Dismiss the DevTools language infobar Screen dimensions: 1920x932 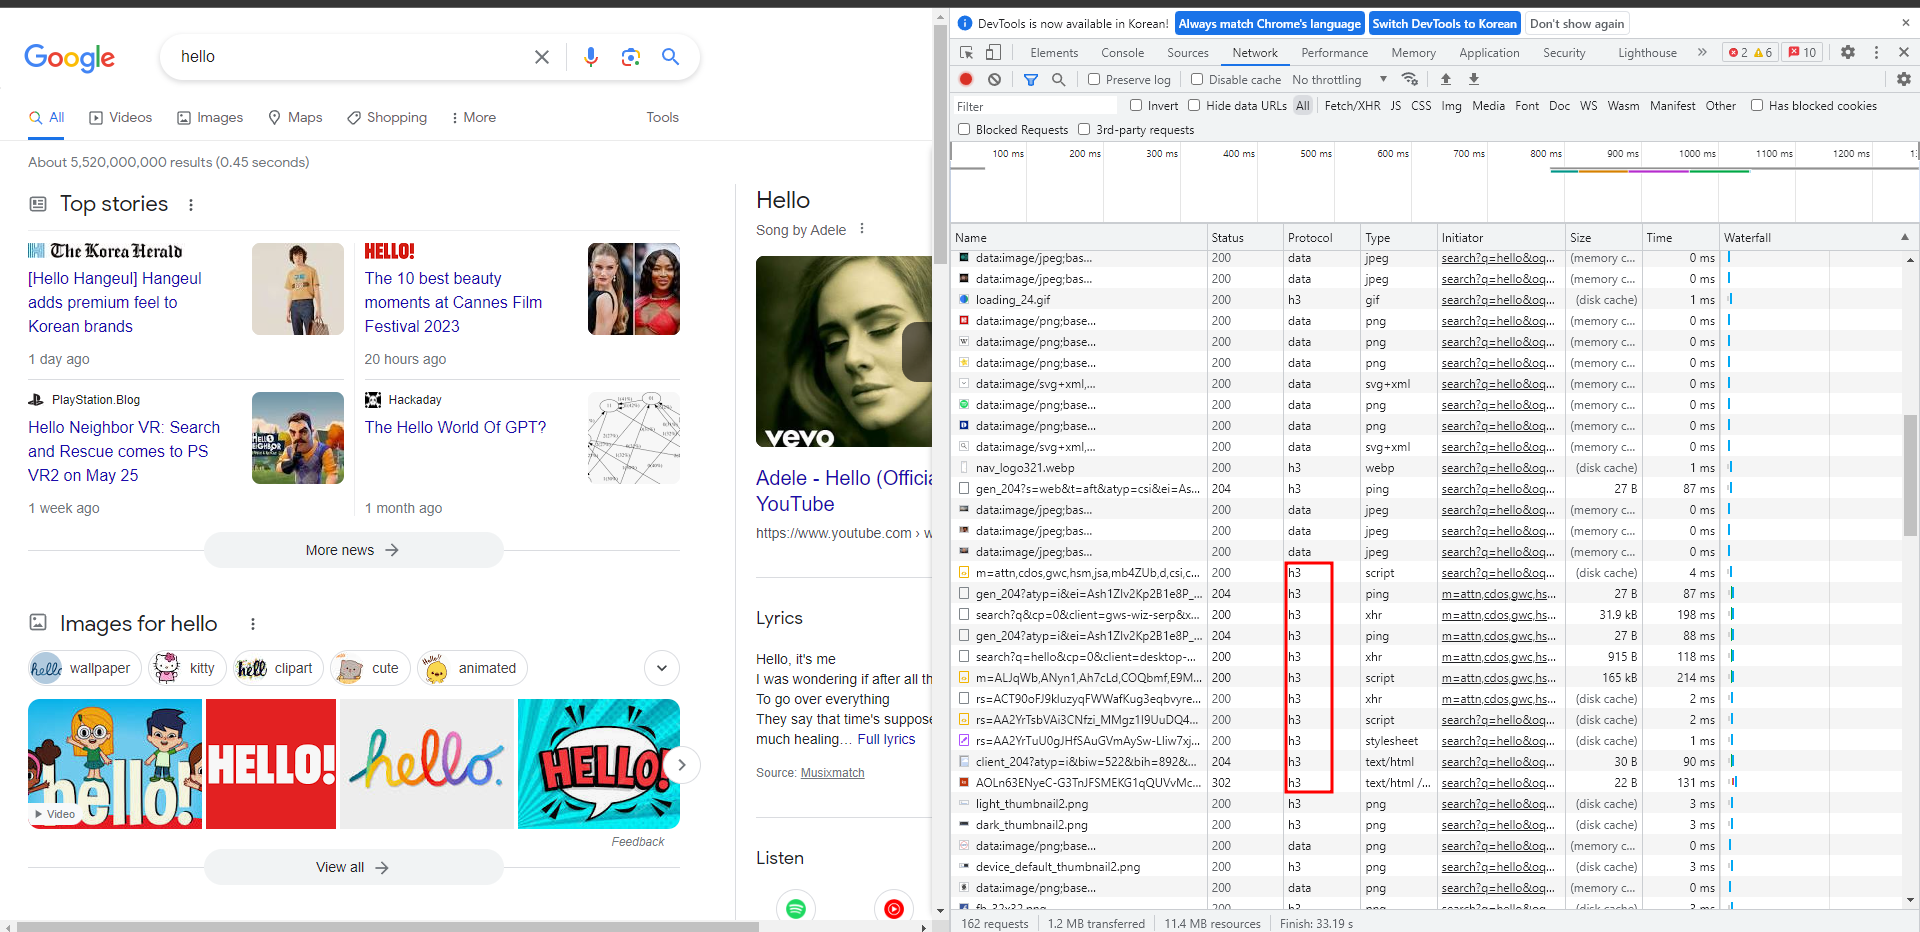pyautogui.click(x=1905, y=23)
